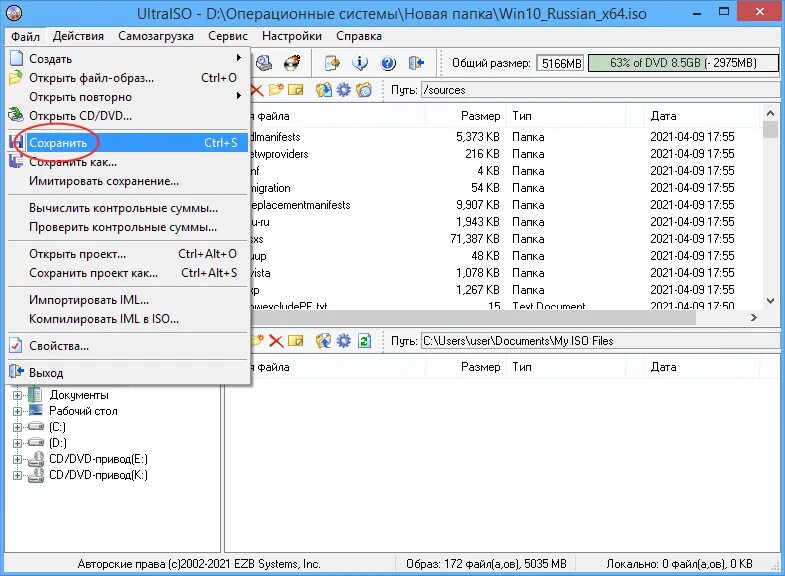Select Сохранить in the Файл menu
The height and width of the screenshot is (576, 785).
click(128, 143)
